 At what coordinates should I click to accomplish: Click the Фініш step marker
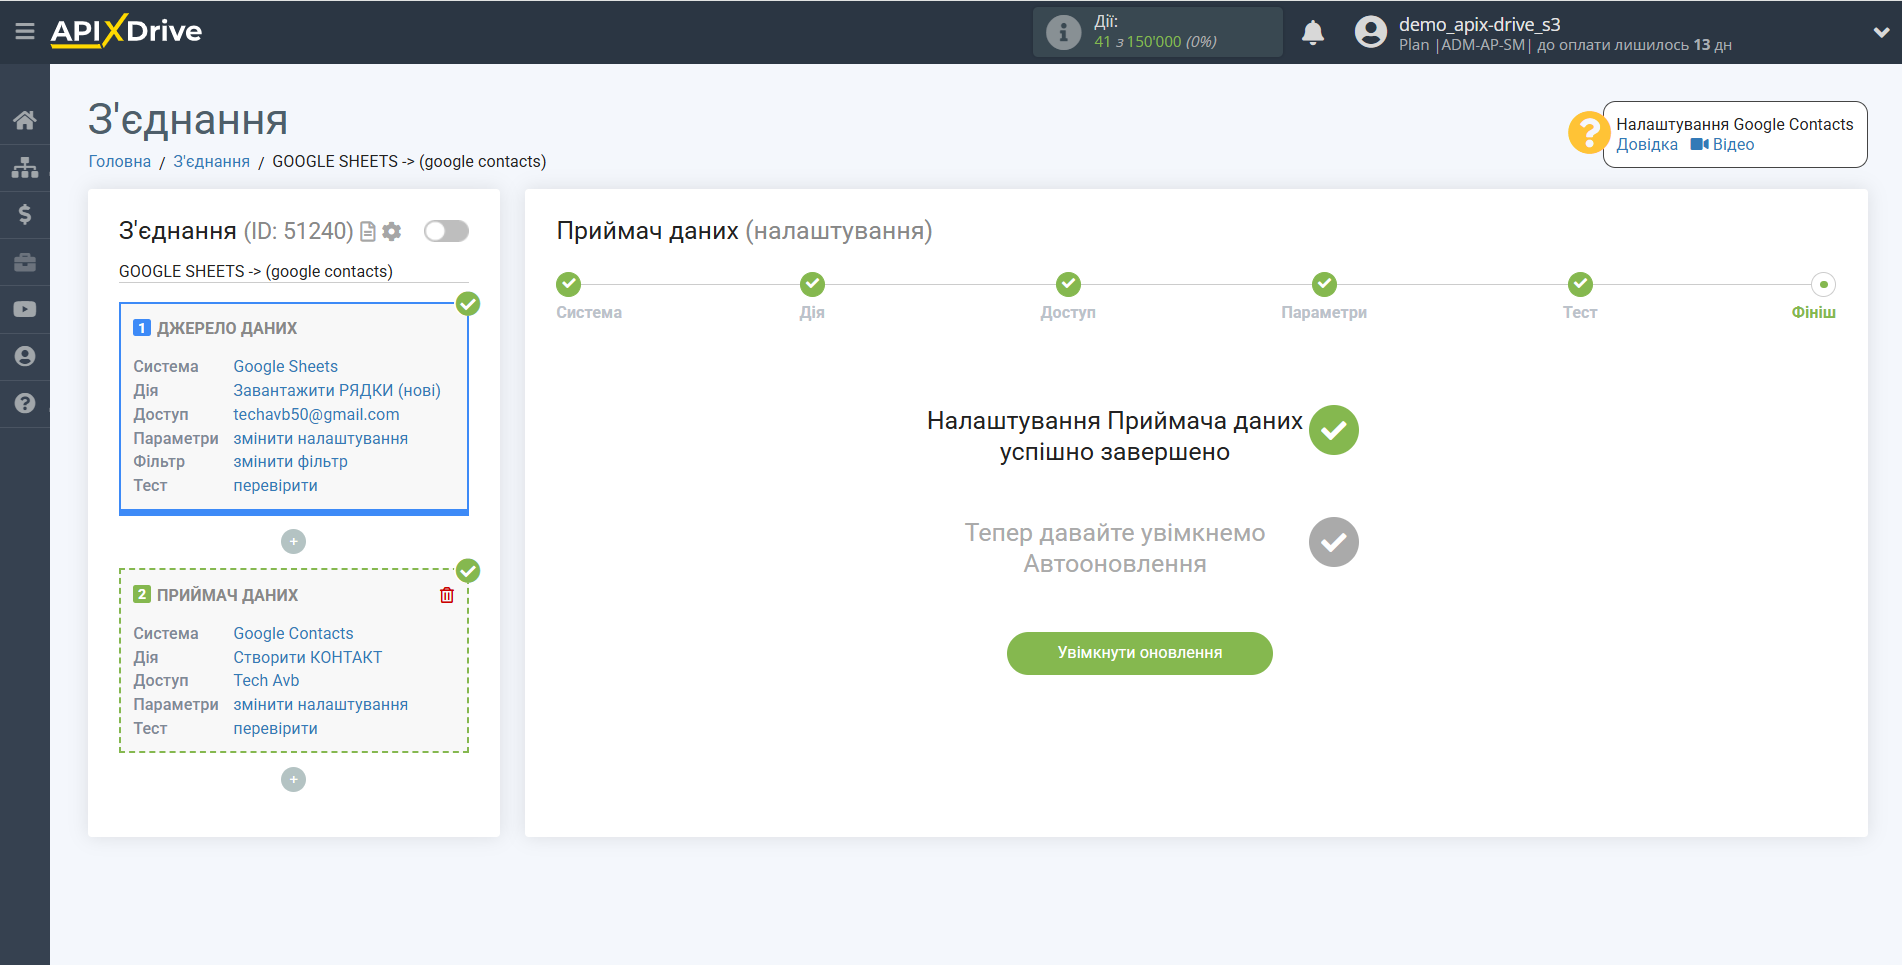[x=1824, y=284]
